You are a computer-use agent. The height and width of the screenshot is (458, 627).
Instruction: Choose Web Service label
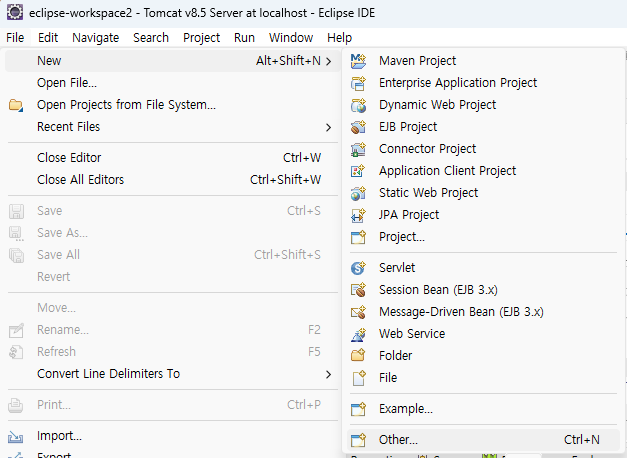click(x=412, y=334)
